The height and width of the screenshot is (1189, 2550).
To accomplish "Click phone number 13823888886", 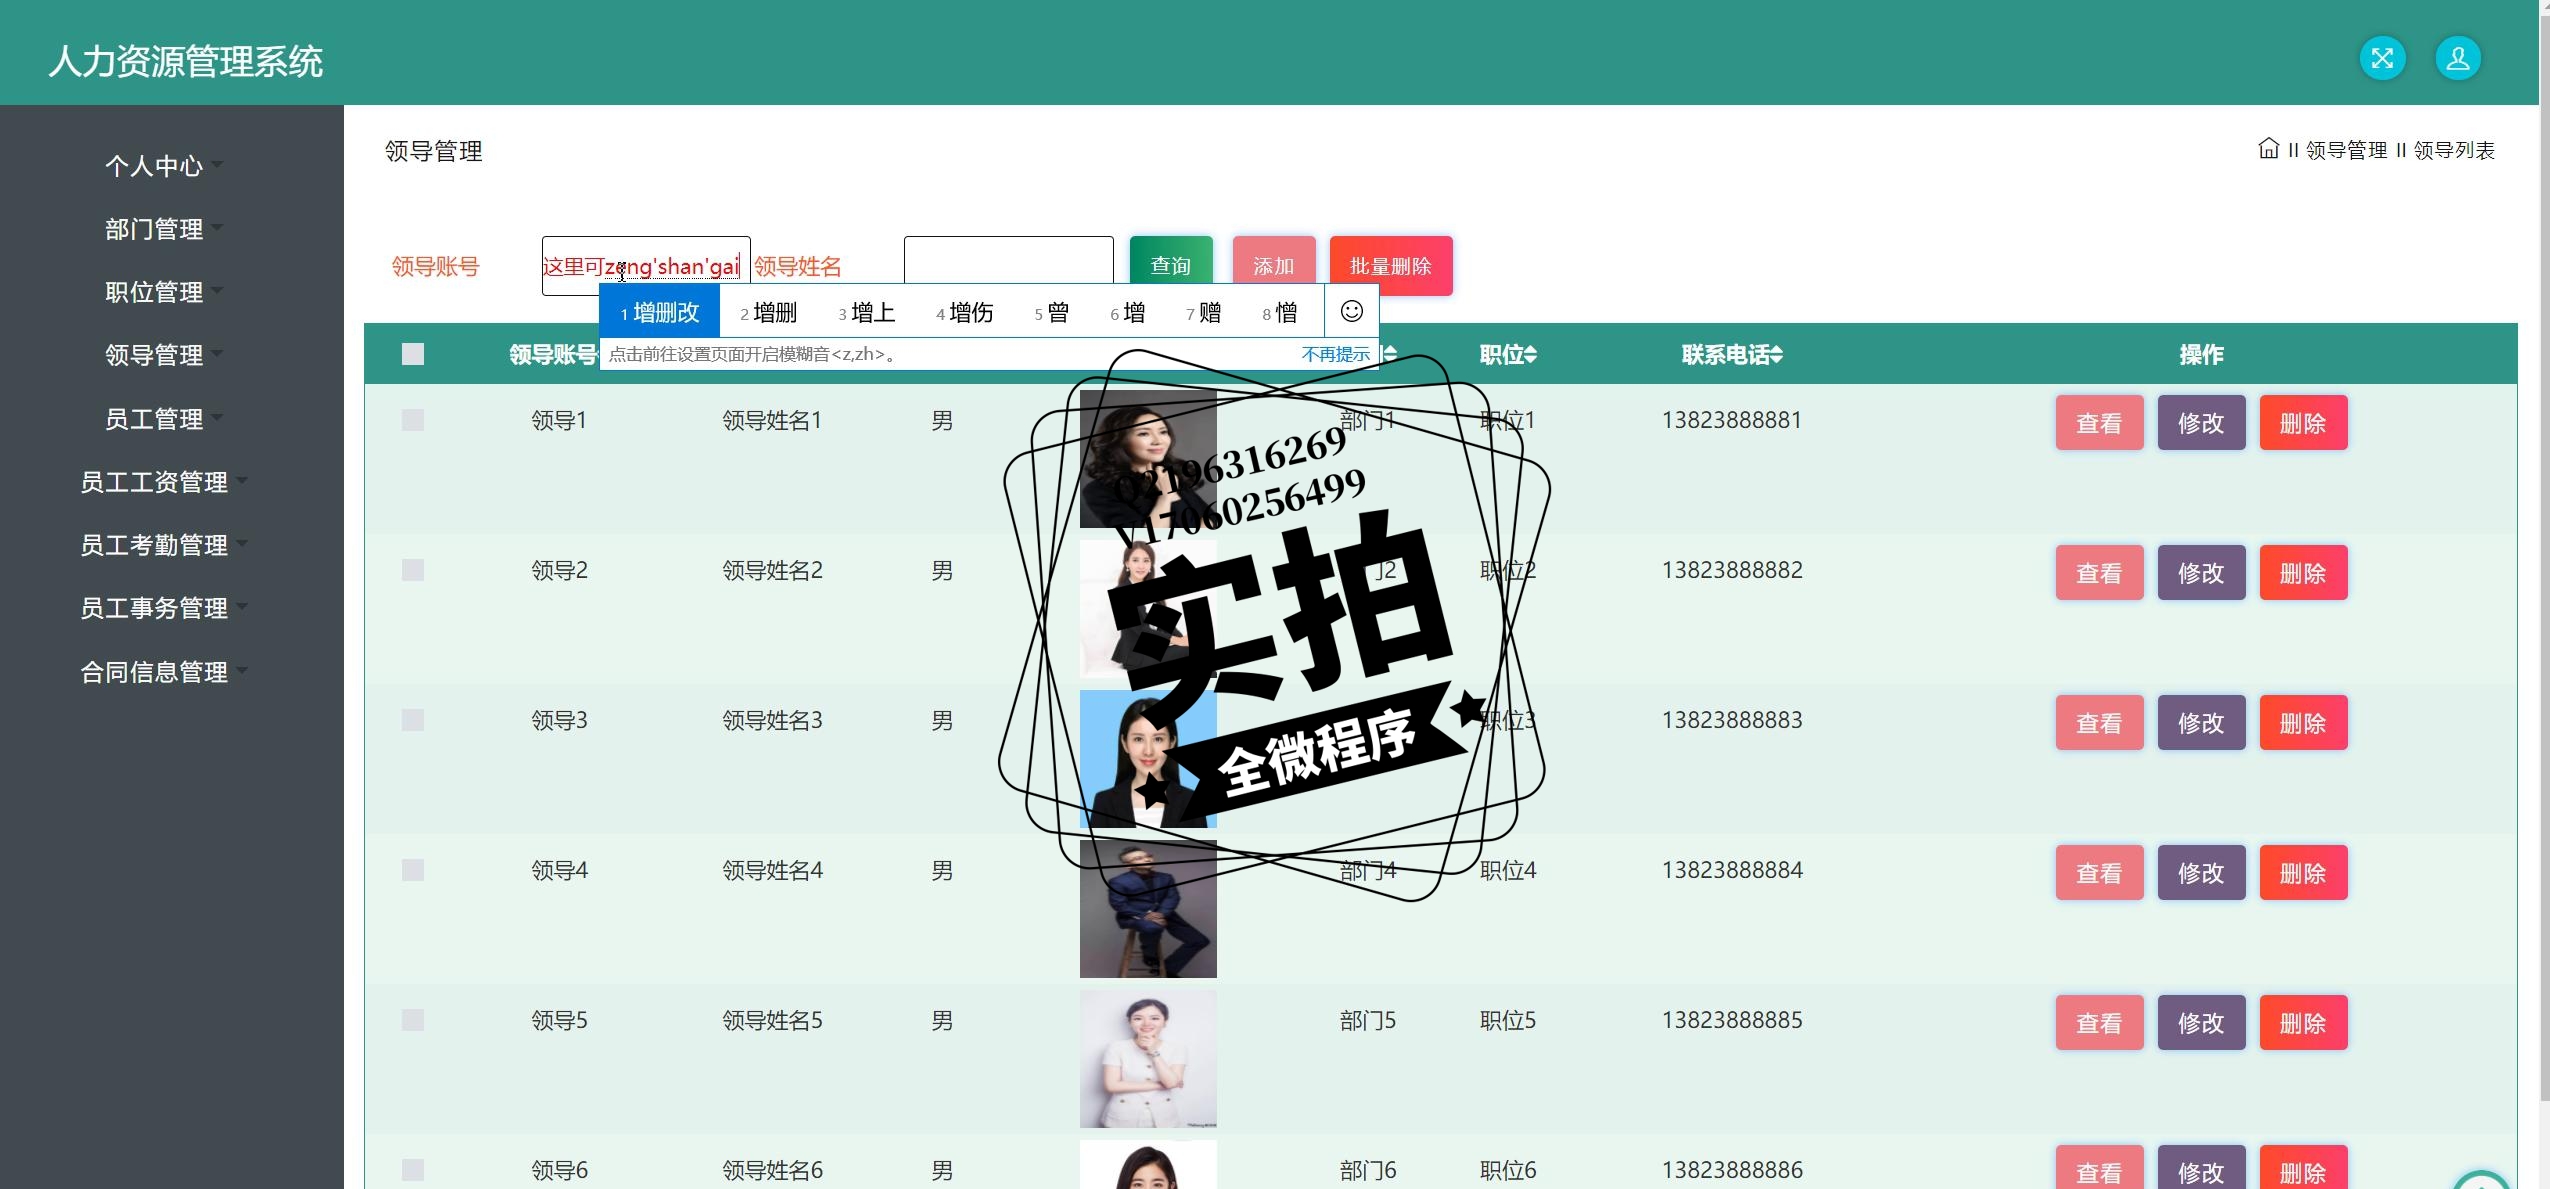I will point(1732,1170).
